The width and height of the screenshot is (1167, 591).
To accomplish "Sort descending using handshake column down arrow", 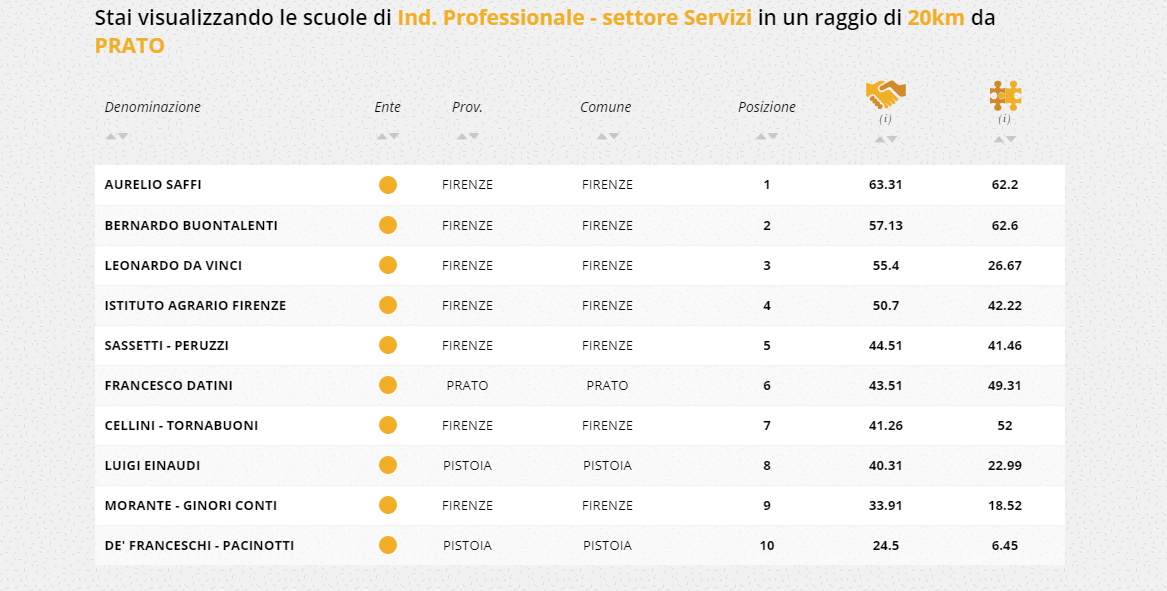I will coord(892,139).
